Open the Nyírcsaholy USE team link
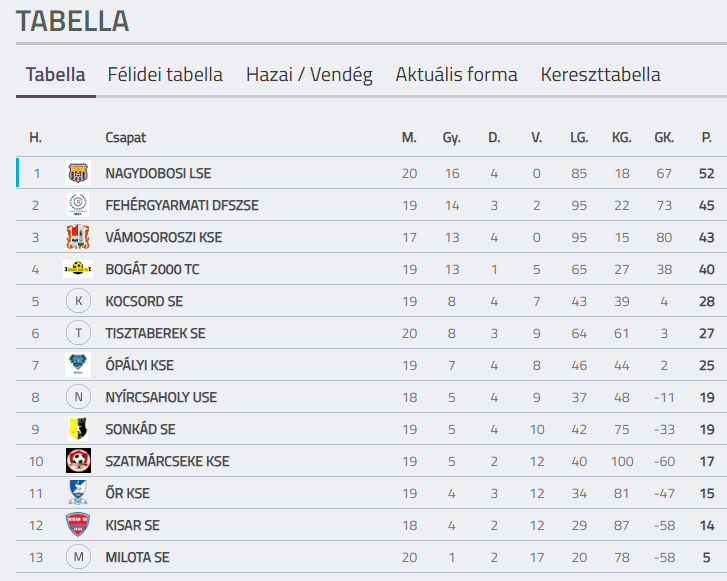This screenshot has height=581, width=727. 161,397
